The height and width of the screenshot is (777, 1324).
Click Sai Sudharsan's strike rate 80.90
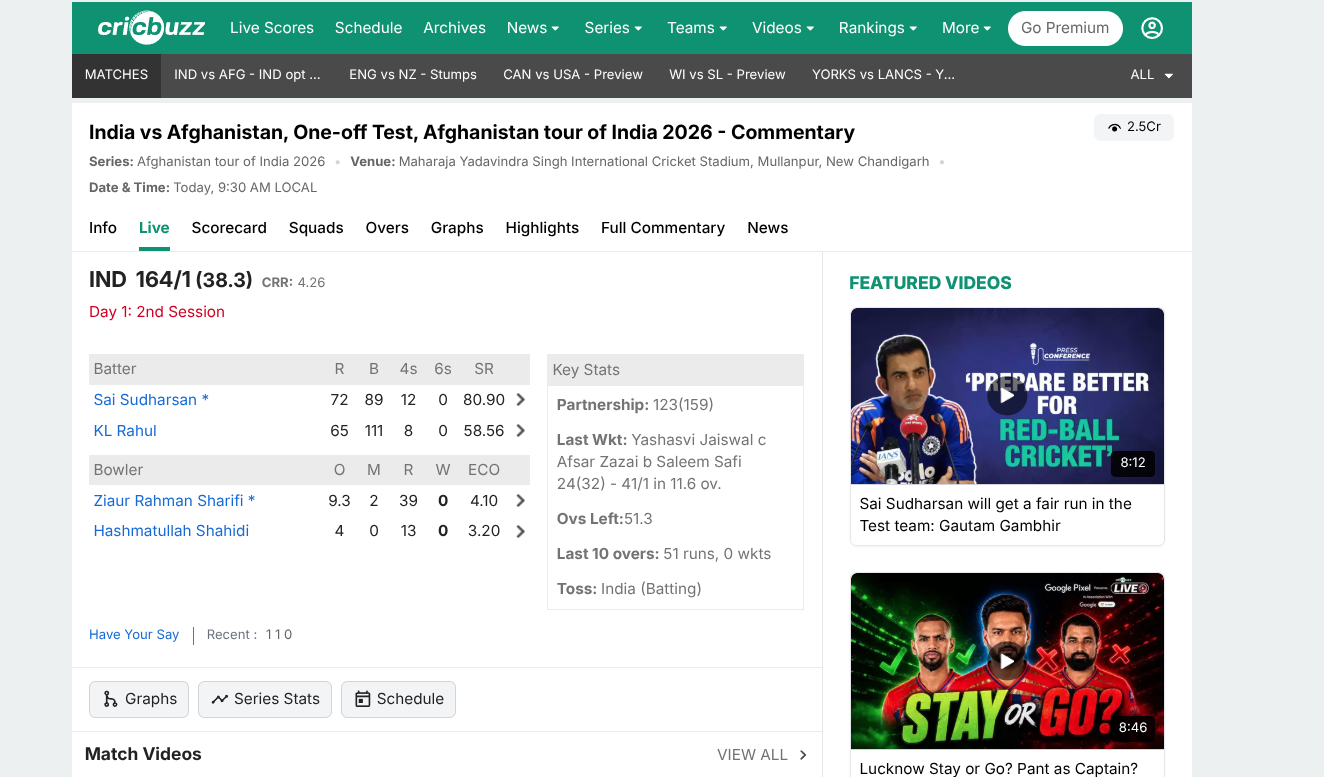[x=484, y=400]
